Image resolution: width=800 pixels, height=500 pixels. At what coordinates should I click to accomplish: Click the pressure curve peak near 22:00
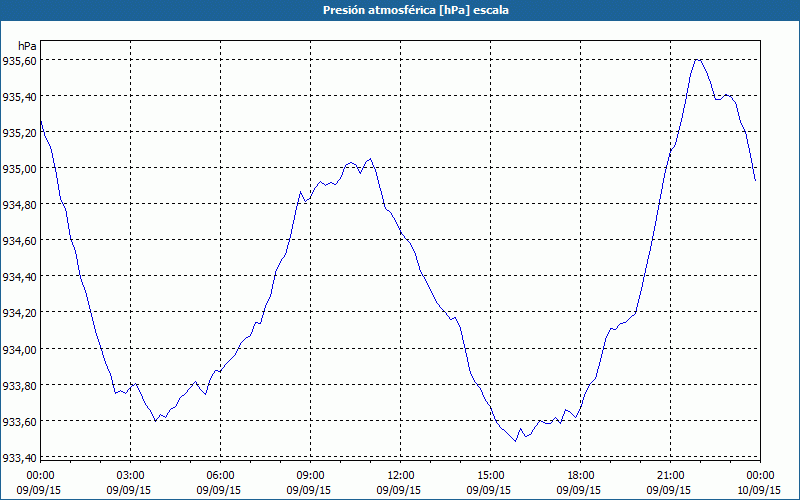697,60
